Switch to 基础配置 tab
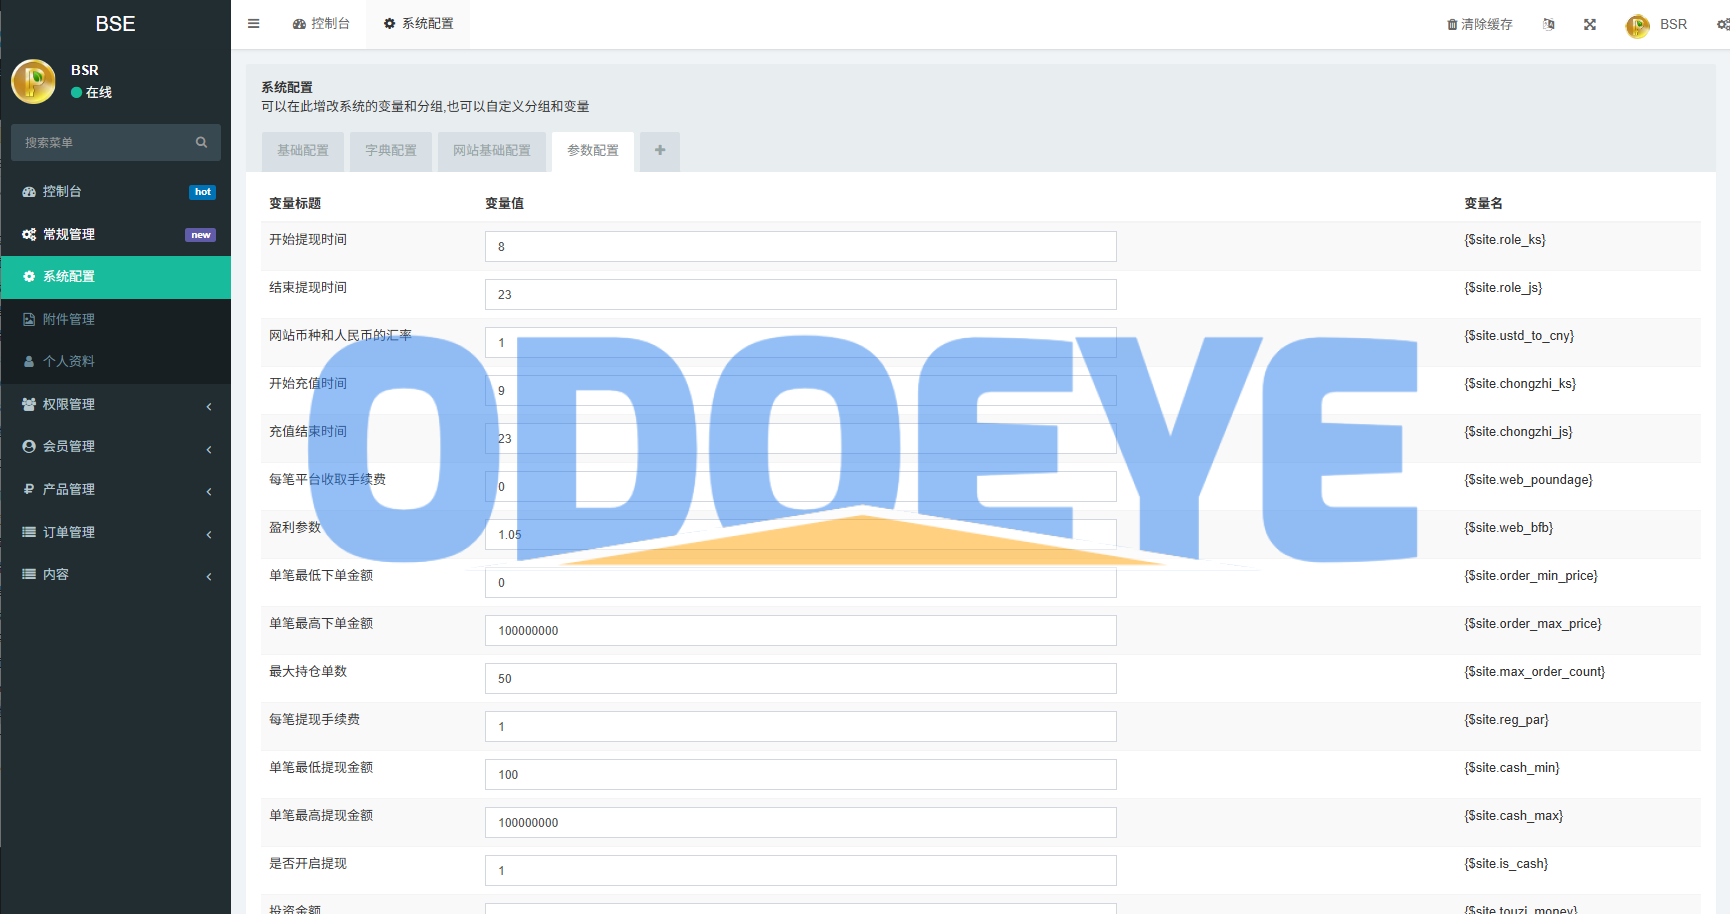The image size is (1730, 914). coord(303,151)
